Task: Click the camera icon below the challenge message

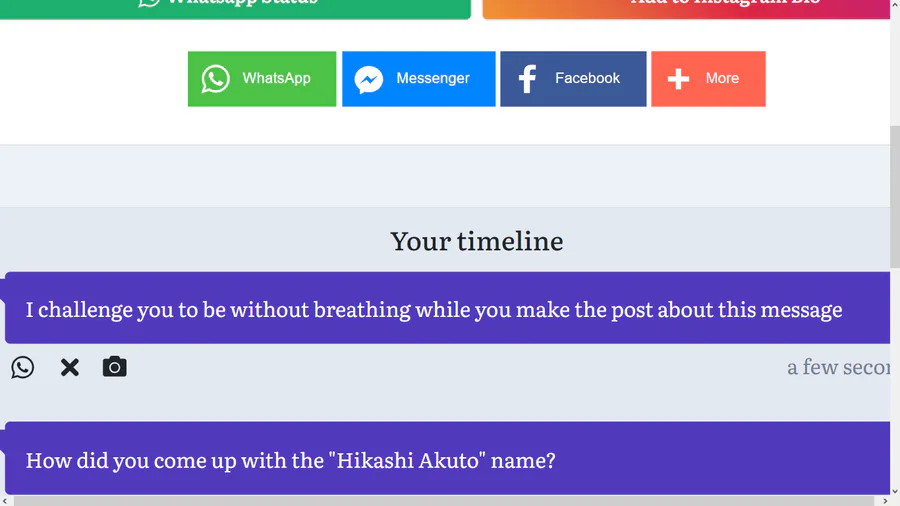Action: (x=115, y=367)
